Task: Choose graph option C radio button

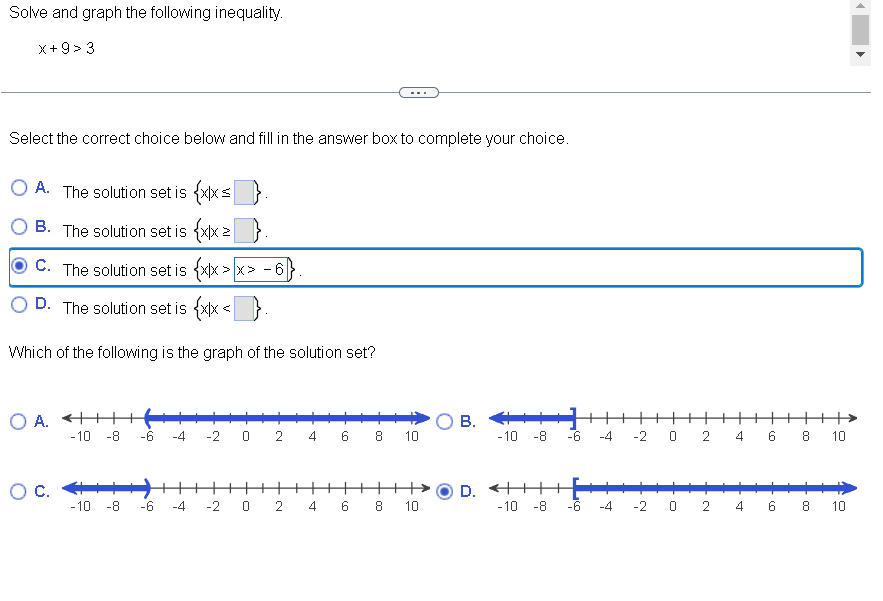Action: [18, 491]
